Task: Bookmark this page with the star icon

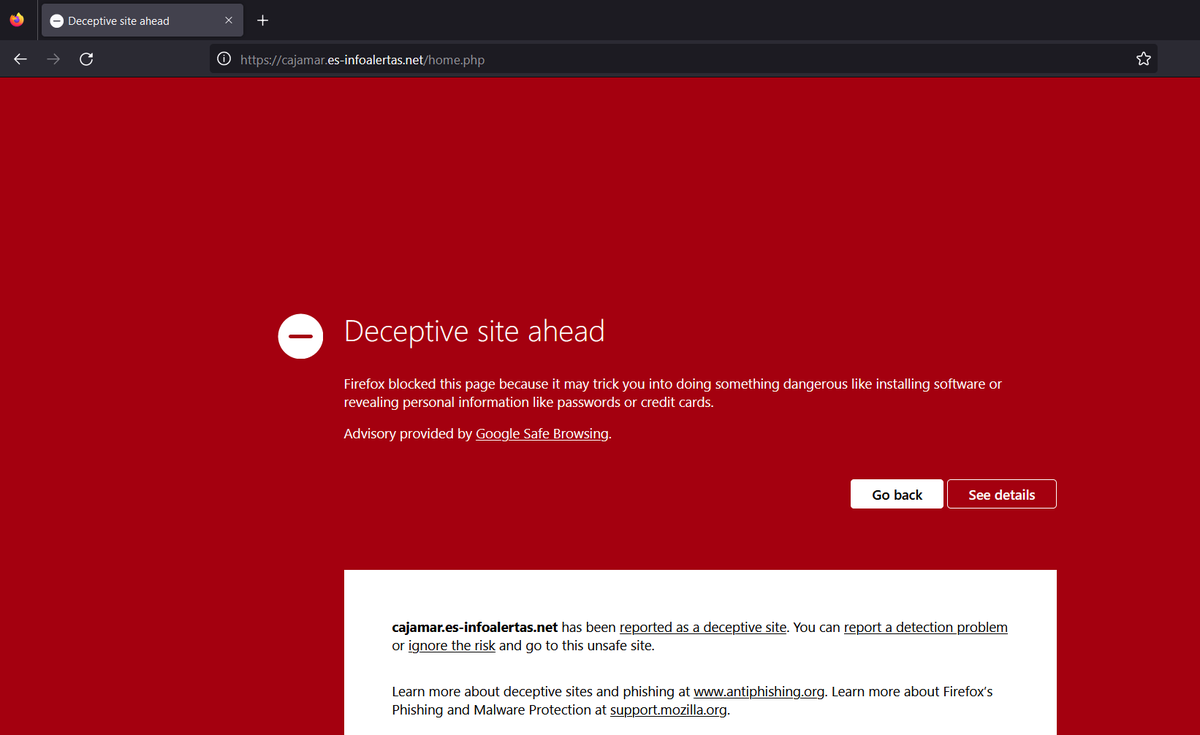Action: point(1143,59)
